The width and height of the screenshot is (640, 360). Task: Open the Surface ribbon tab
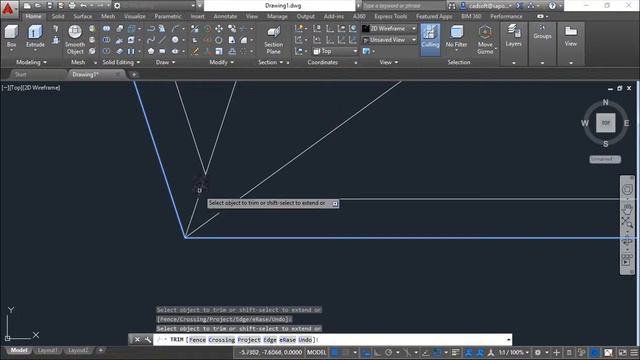(x=83, y=16)
